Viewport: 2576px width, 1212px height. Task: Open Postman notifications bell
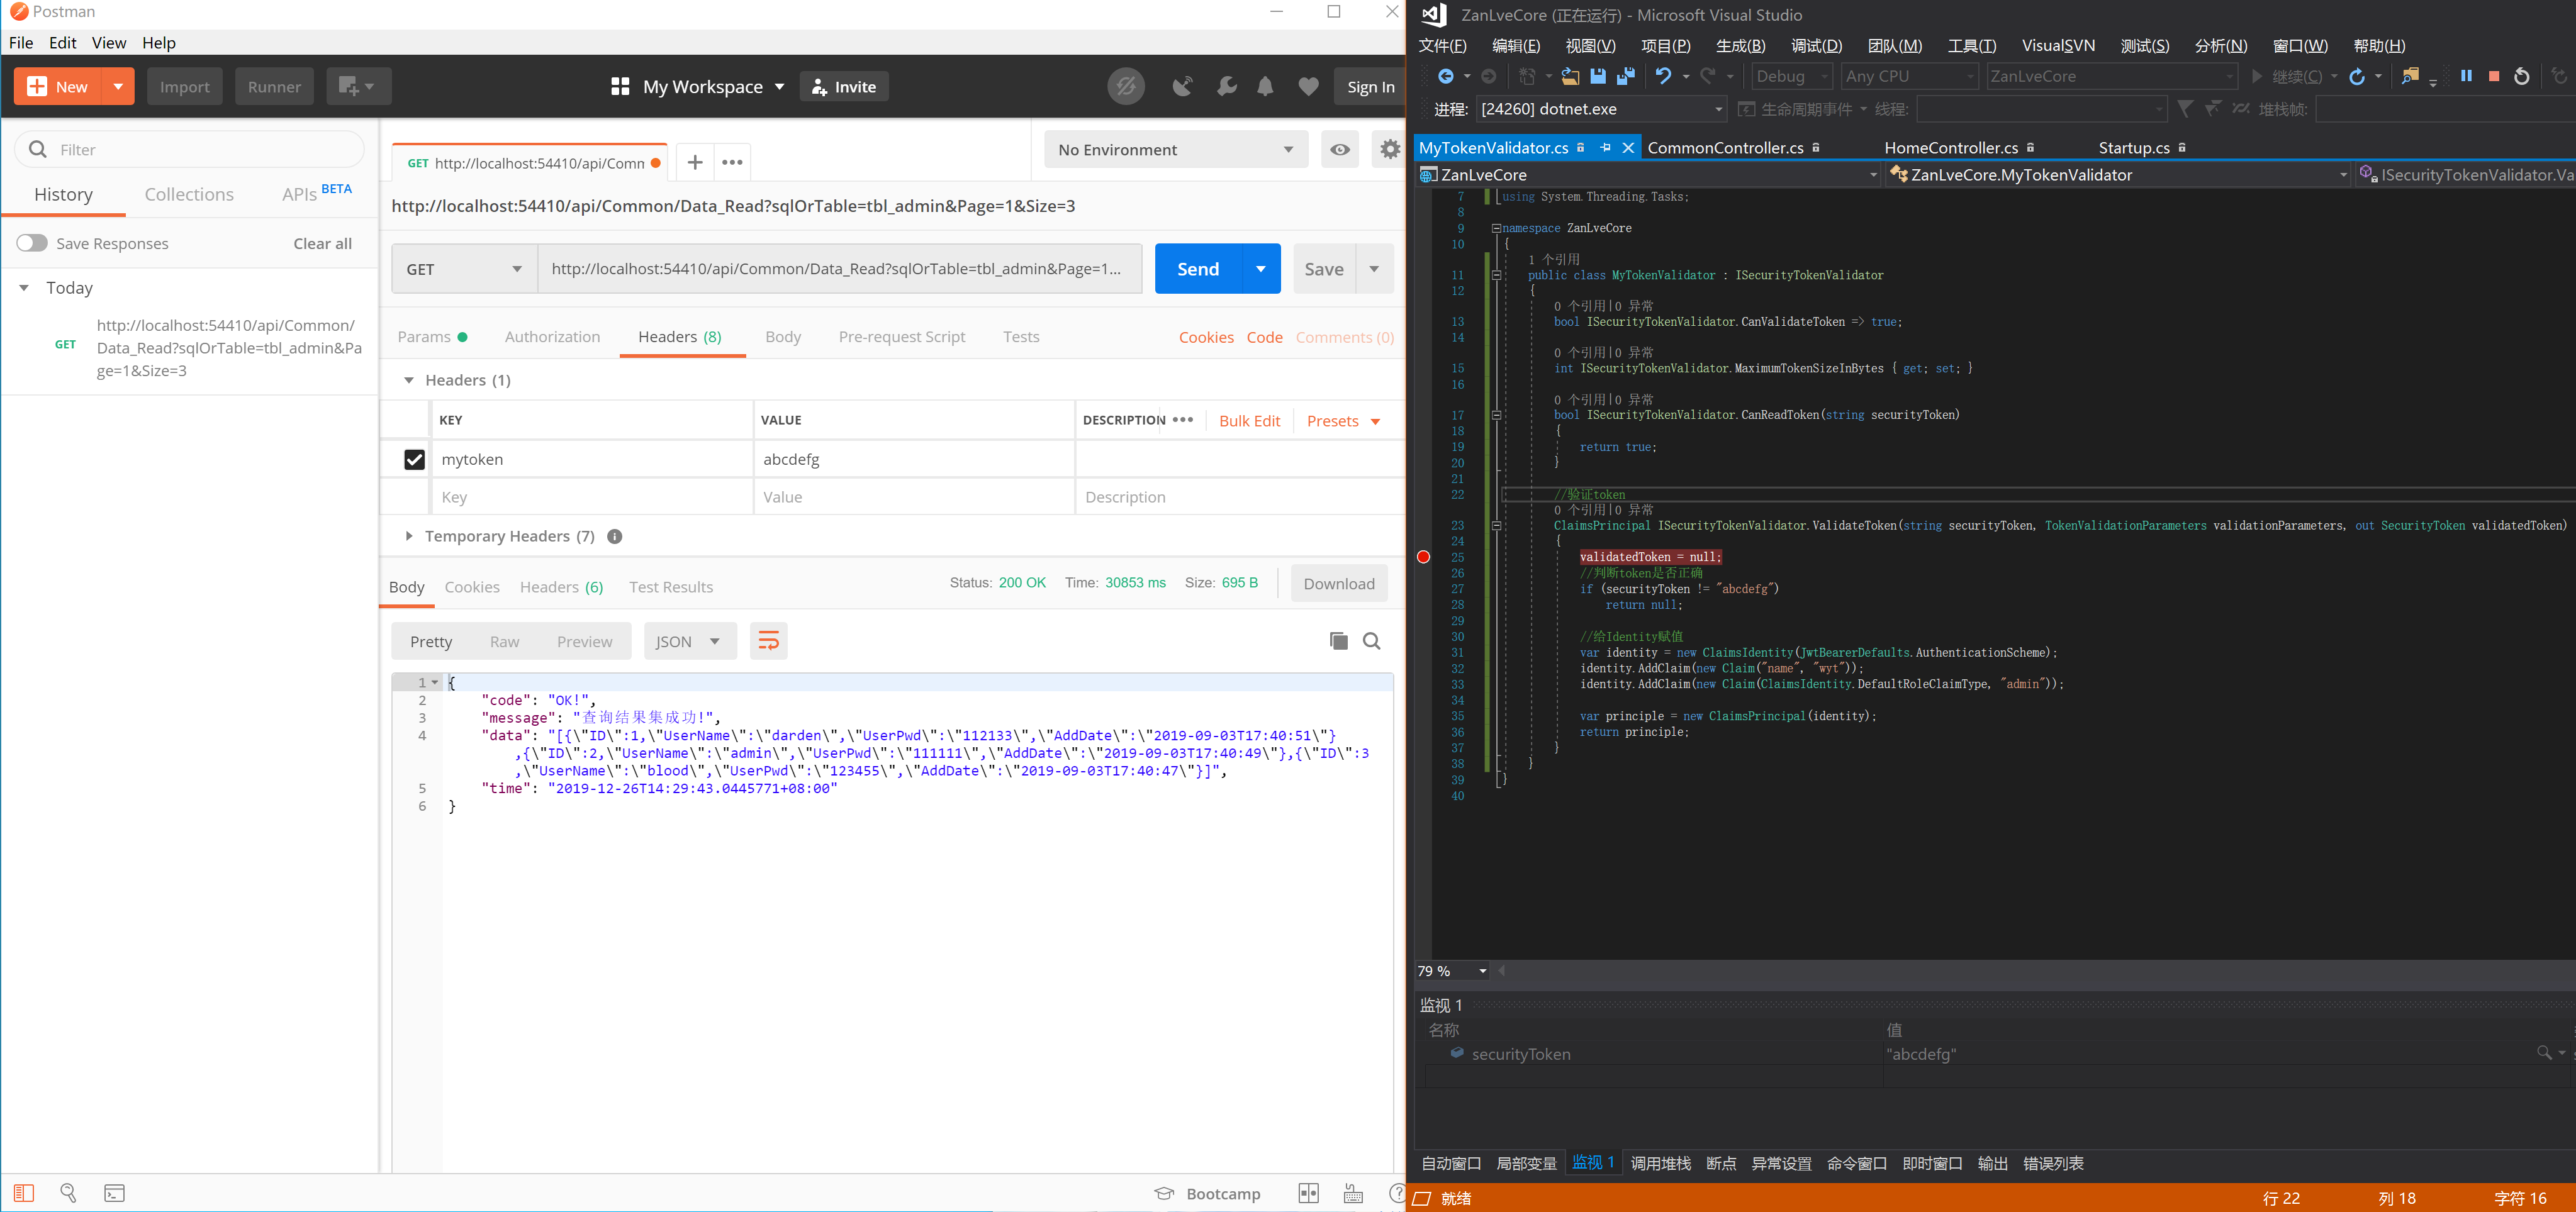coord(1265,87)
